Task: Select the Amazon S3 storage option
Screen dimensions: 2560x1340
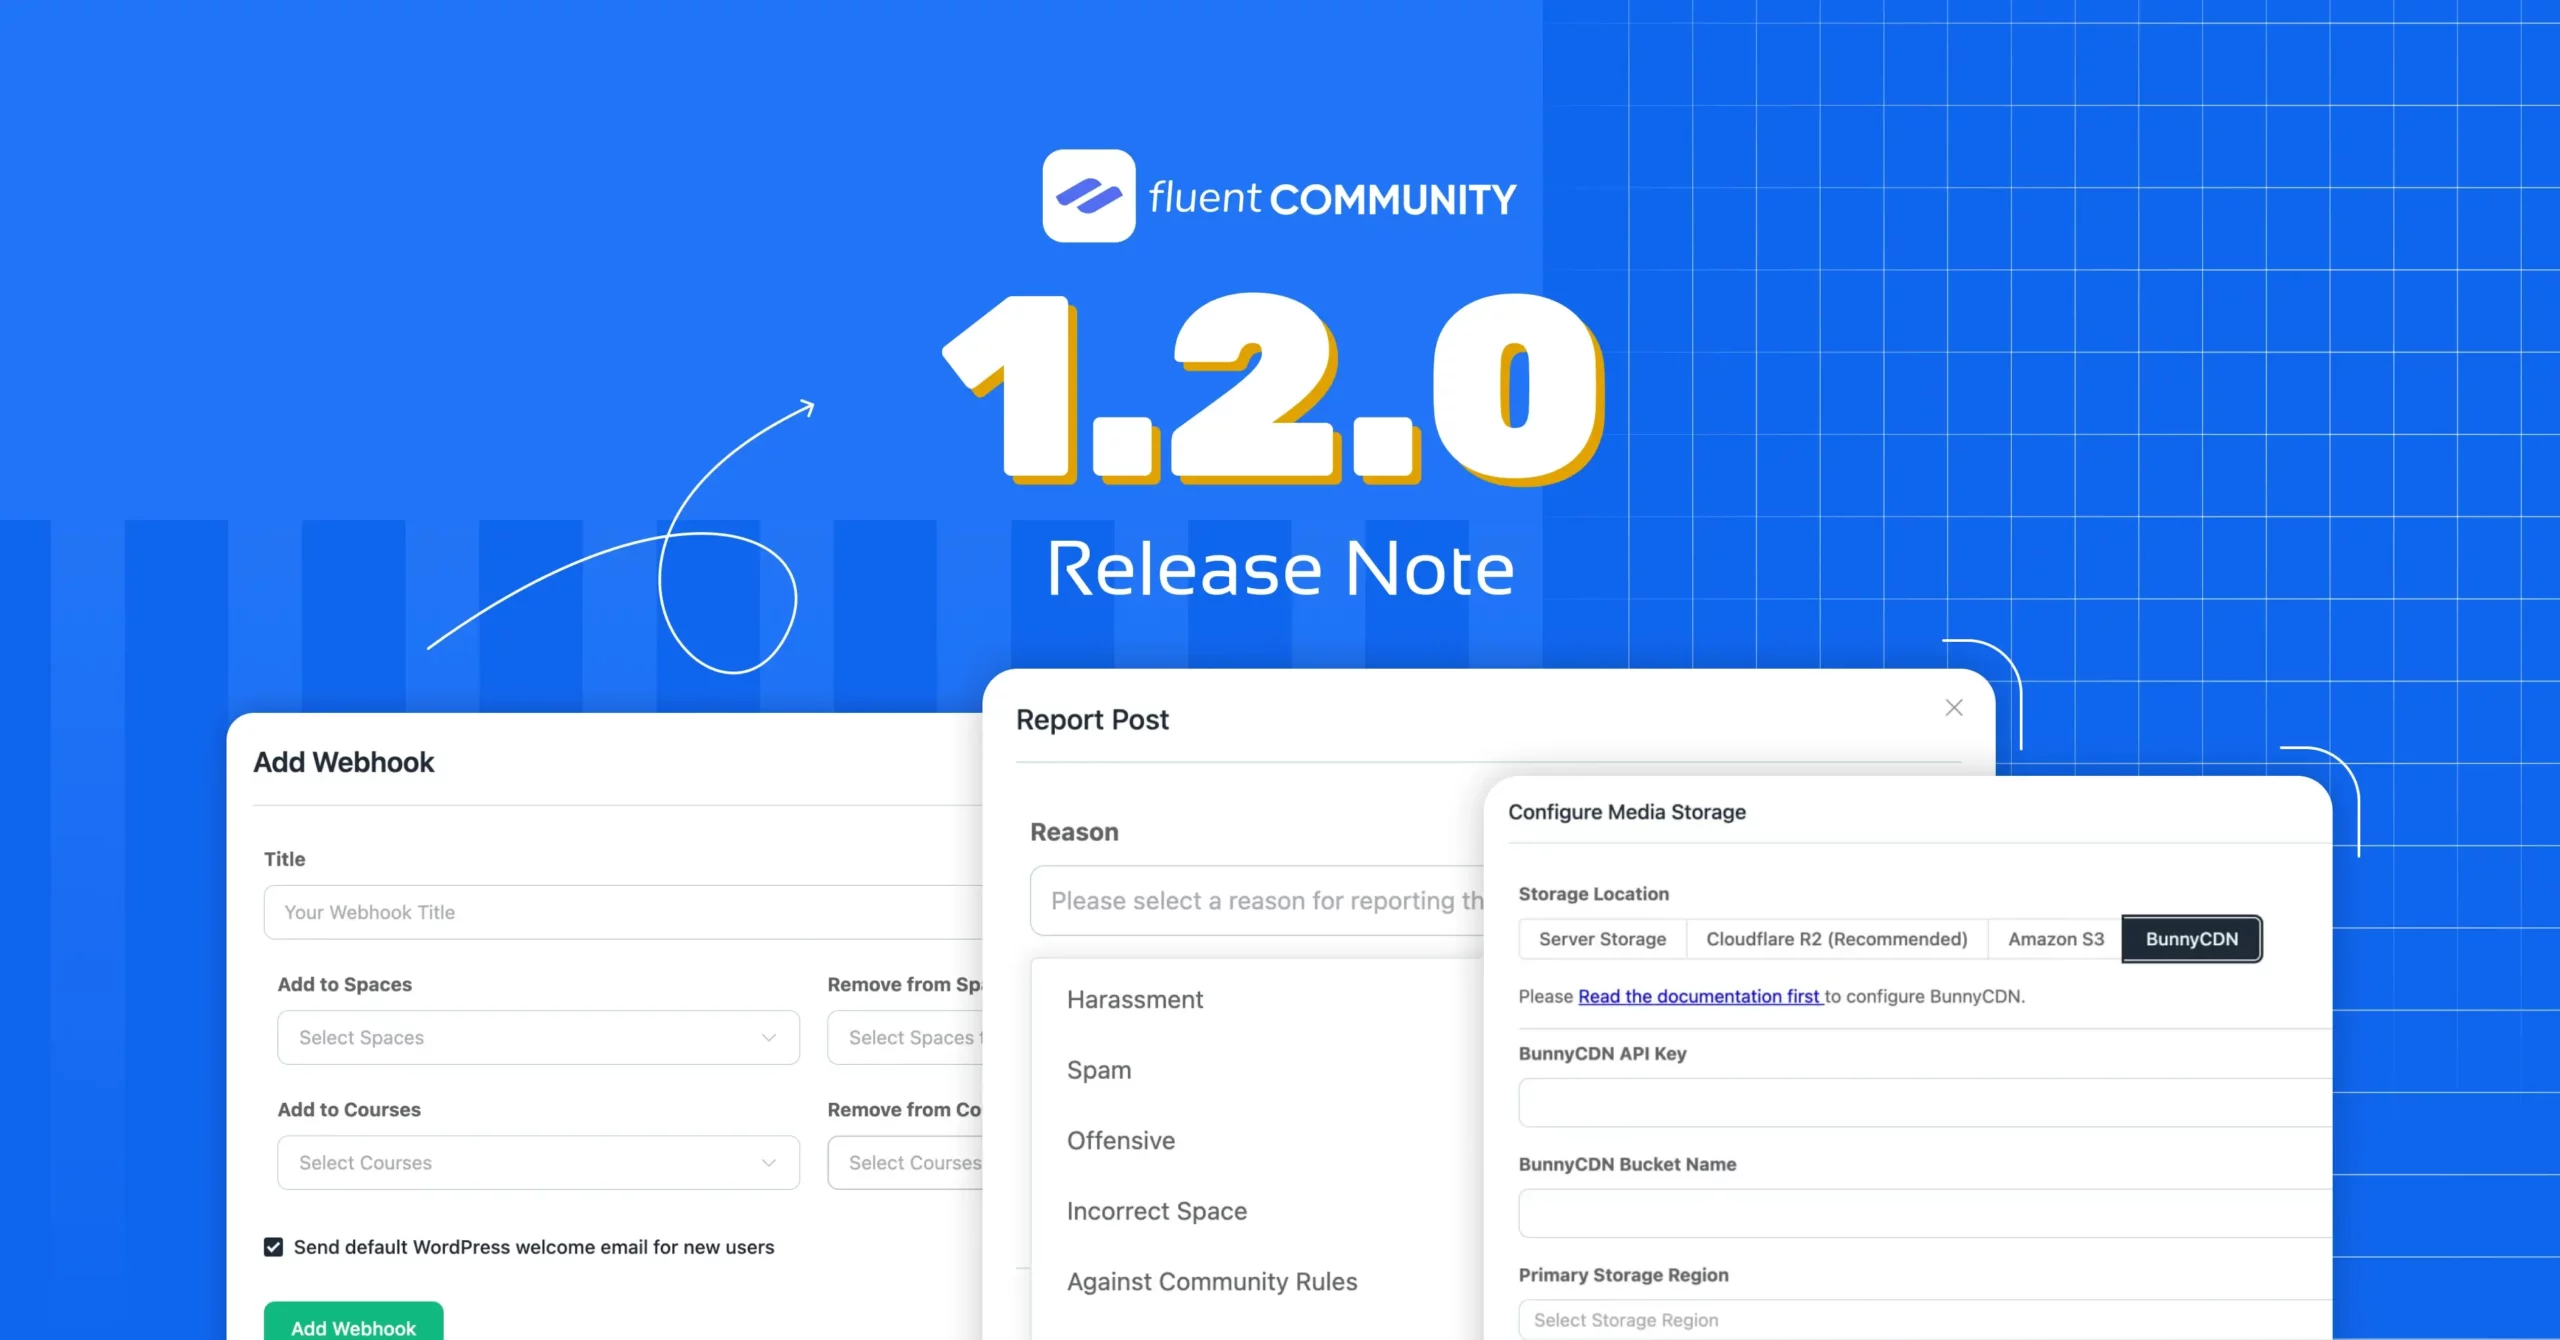Action: pyautogui.click(x=2056, y=939)
